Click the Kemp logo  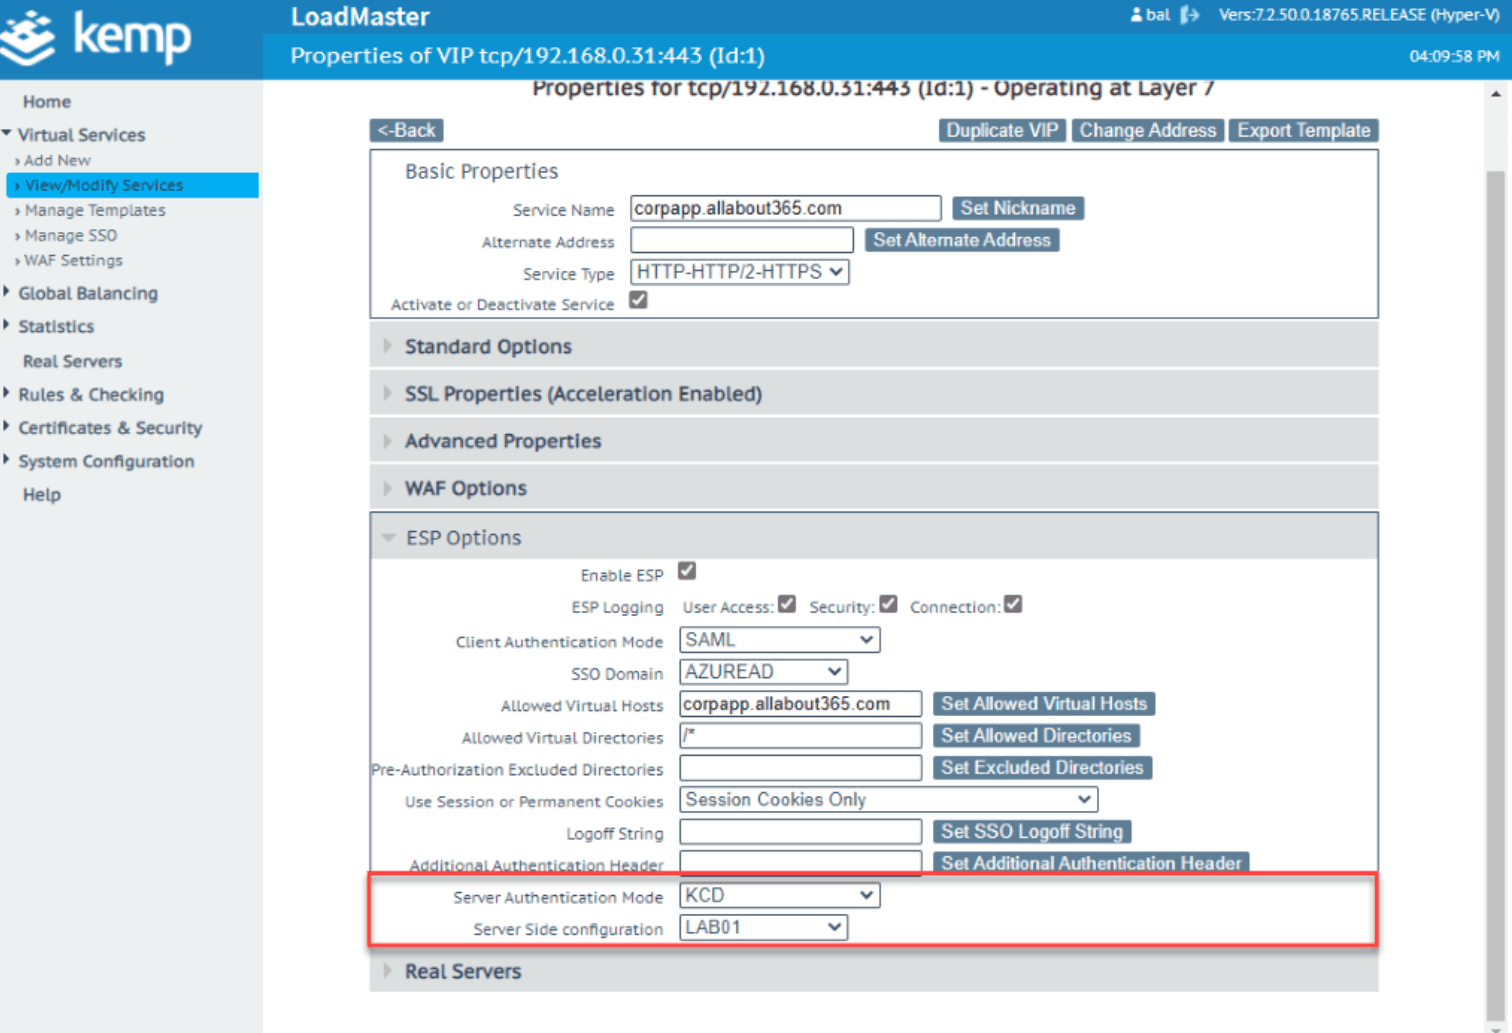96,37
